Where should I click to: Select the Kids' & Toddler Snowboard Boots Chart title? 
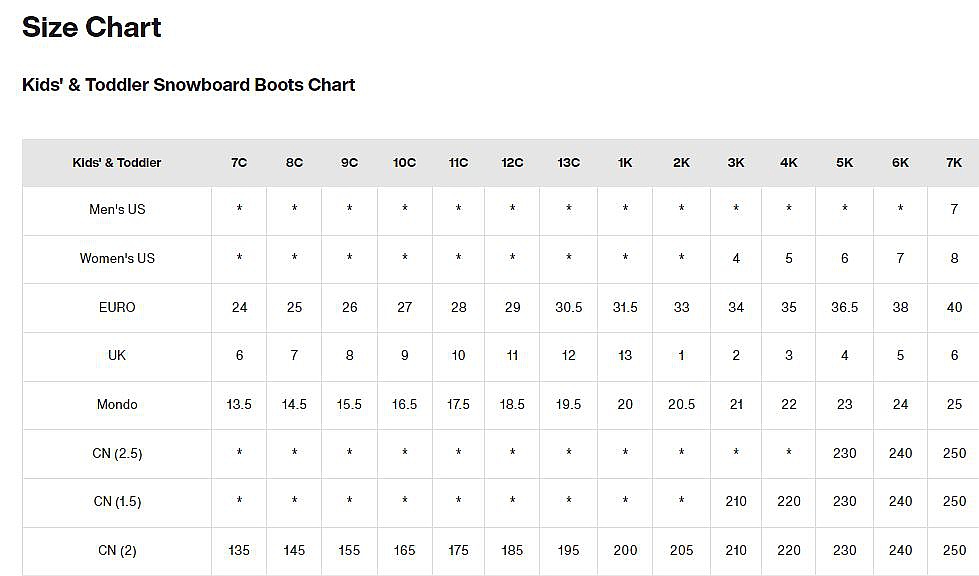189,85
